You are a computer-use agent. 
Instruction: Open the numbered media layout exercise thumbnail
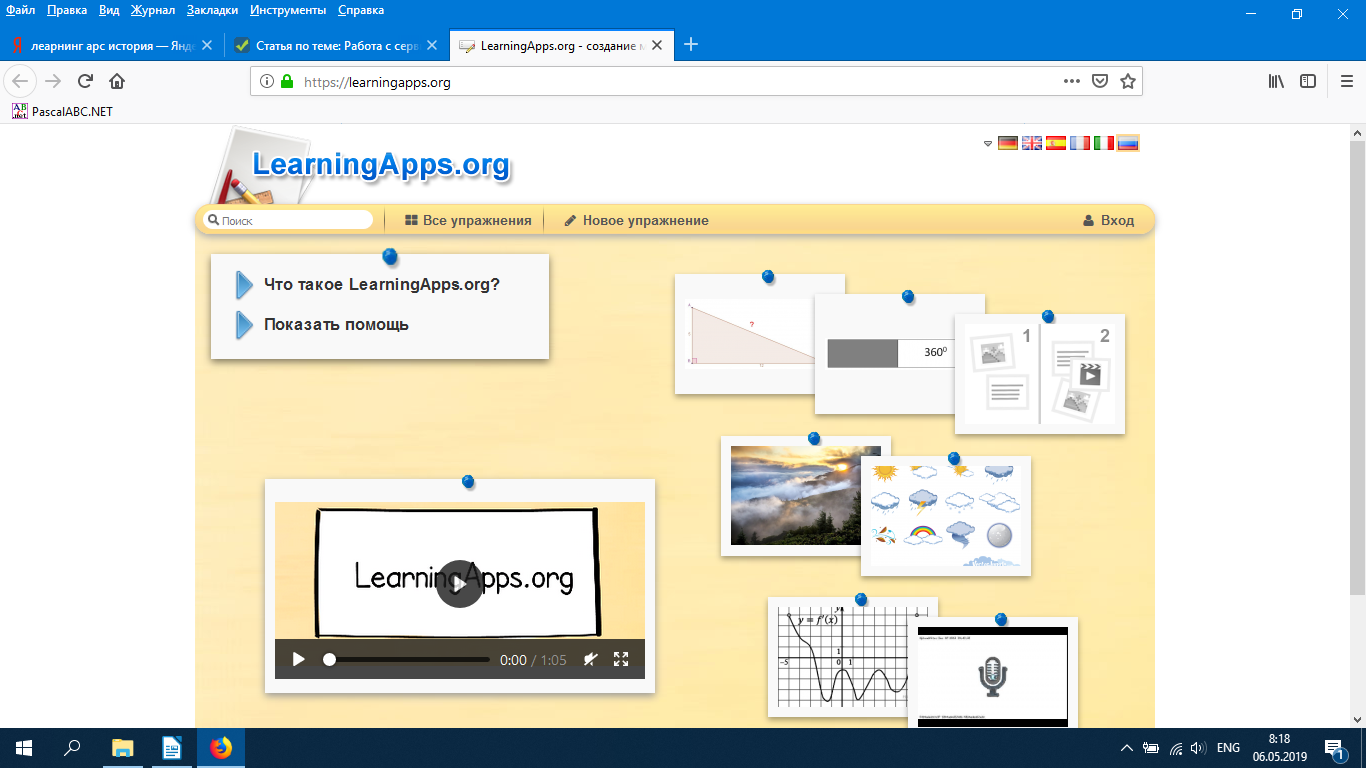(x=1040, y=374)
